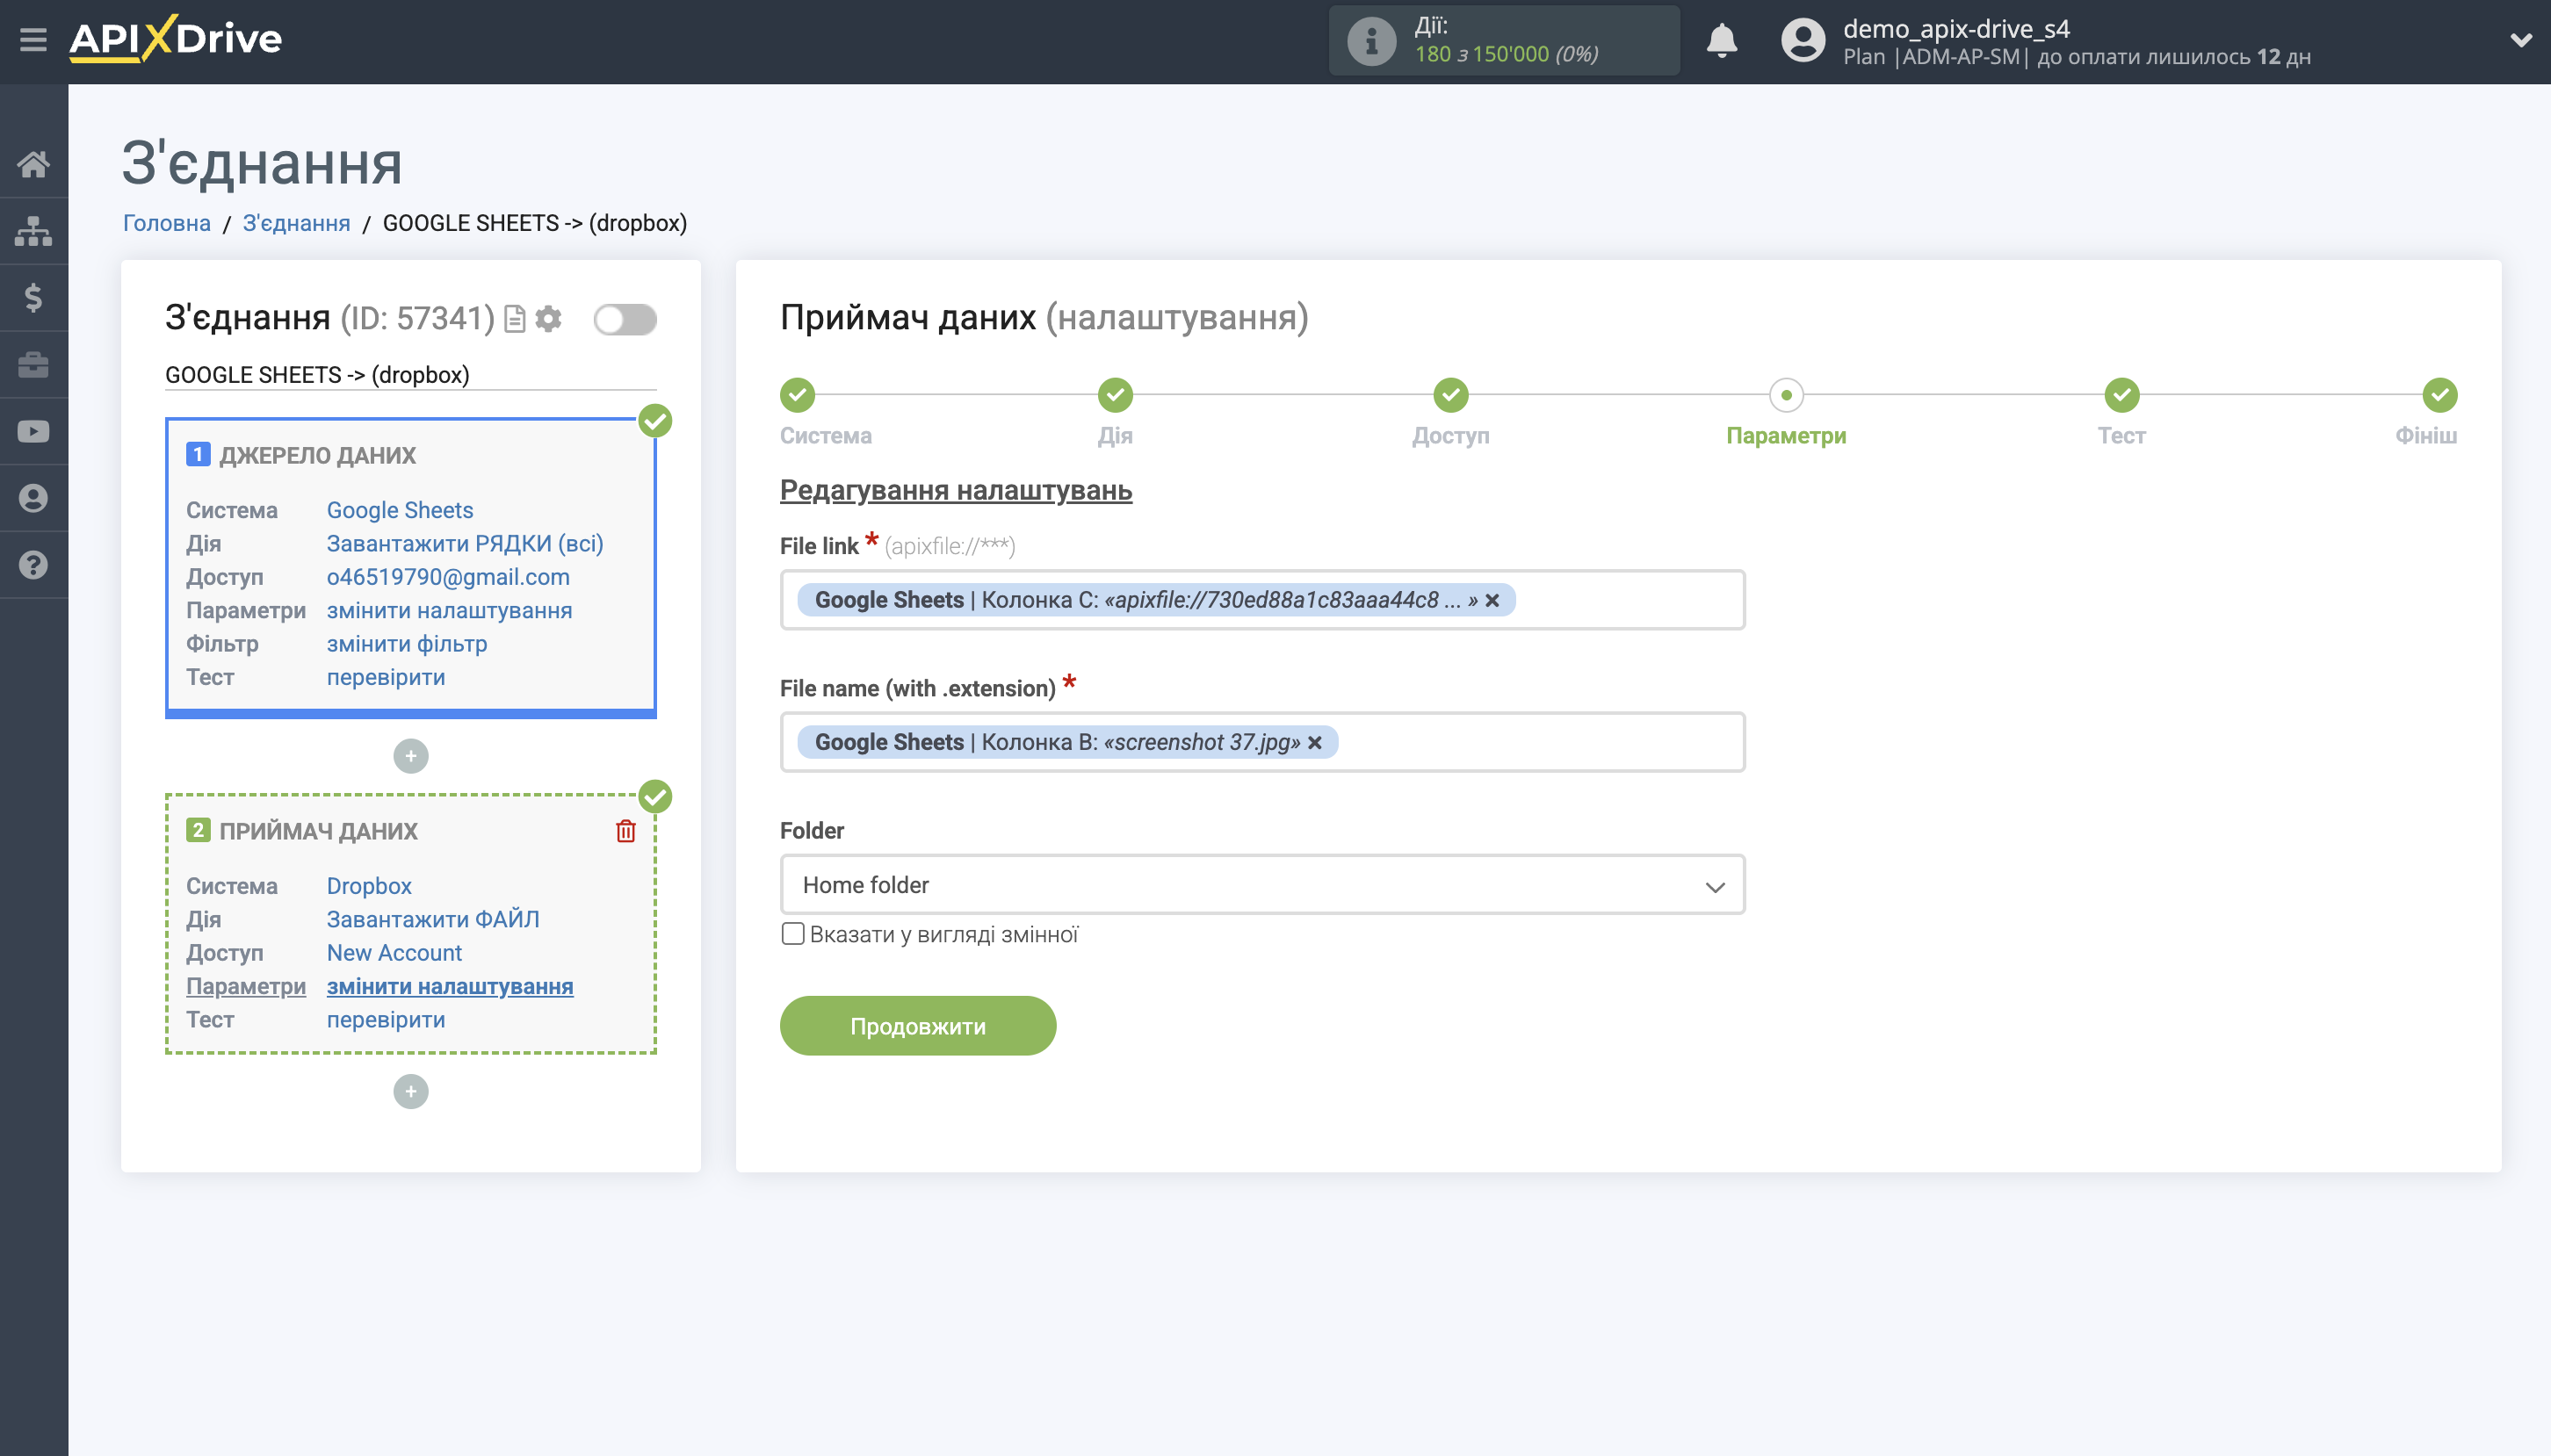Toggle the connection activation switch
This screenshot has height=1456, width=2551.
625,318
